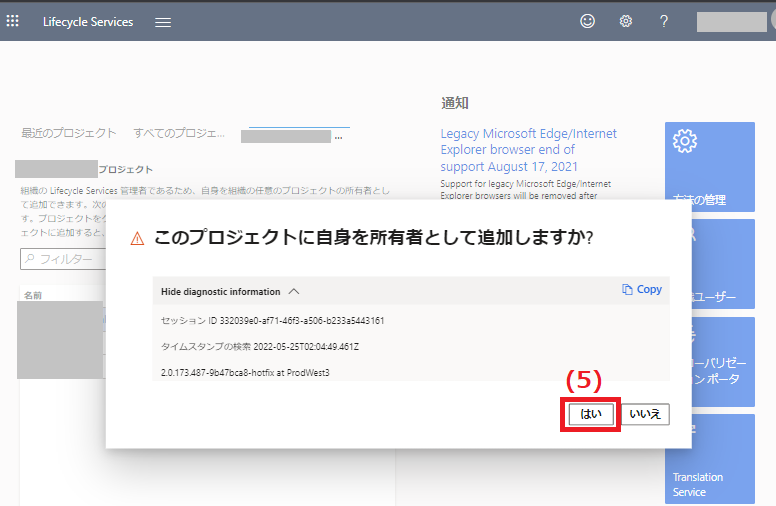Click the chevron next to Hide diagnostic information

click(293, 291)
